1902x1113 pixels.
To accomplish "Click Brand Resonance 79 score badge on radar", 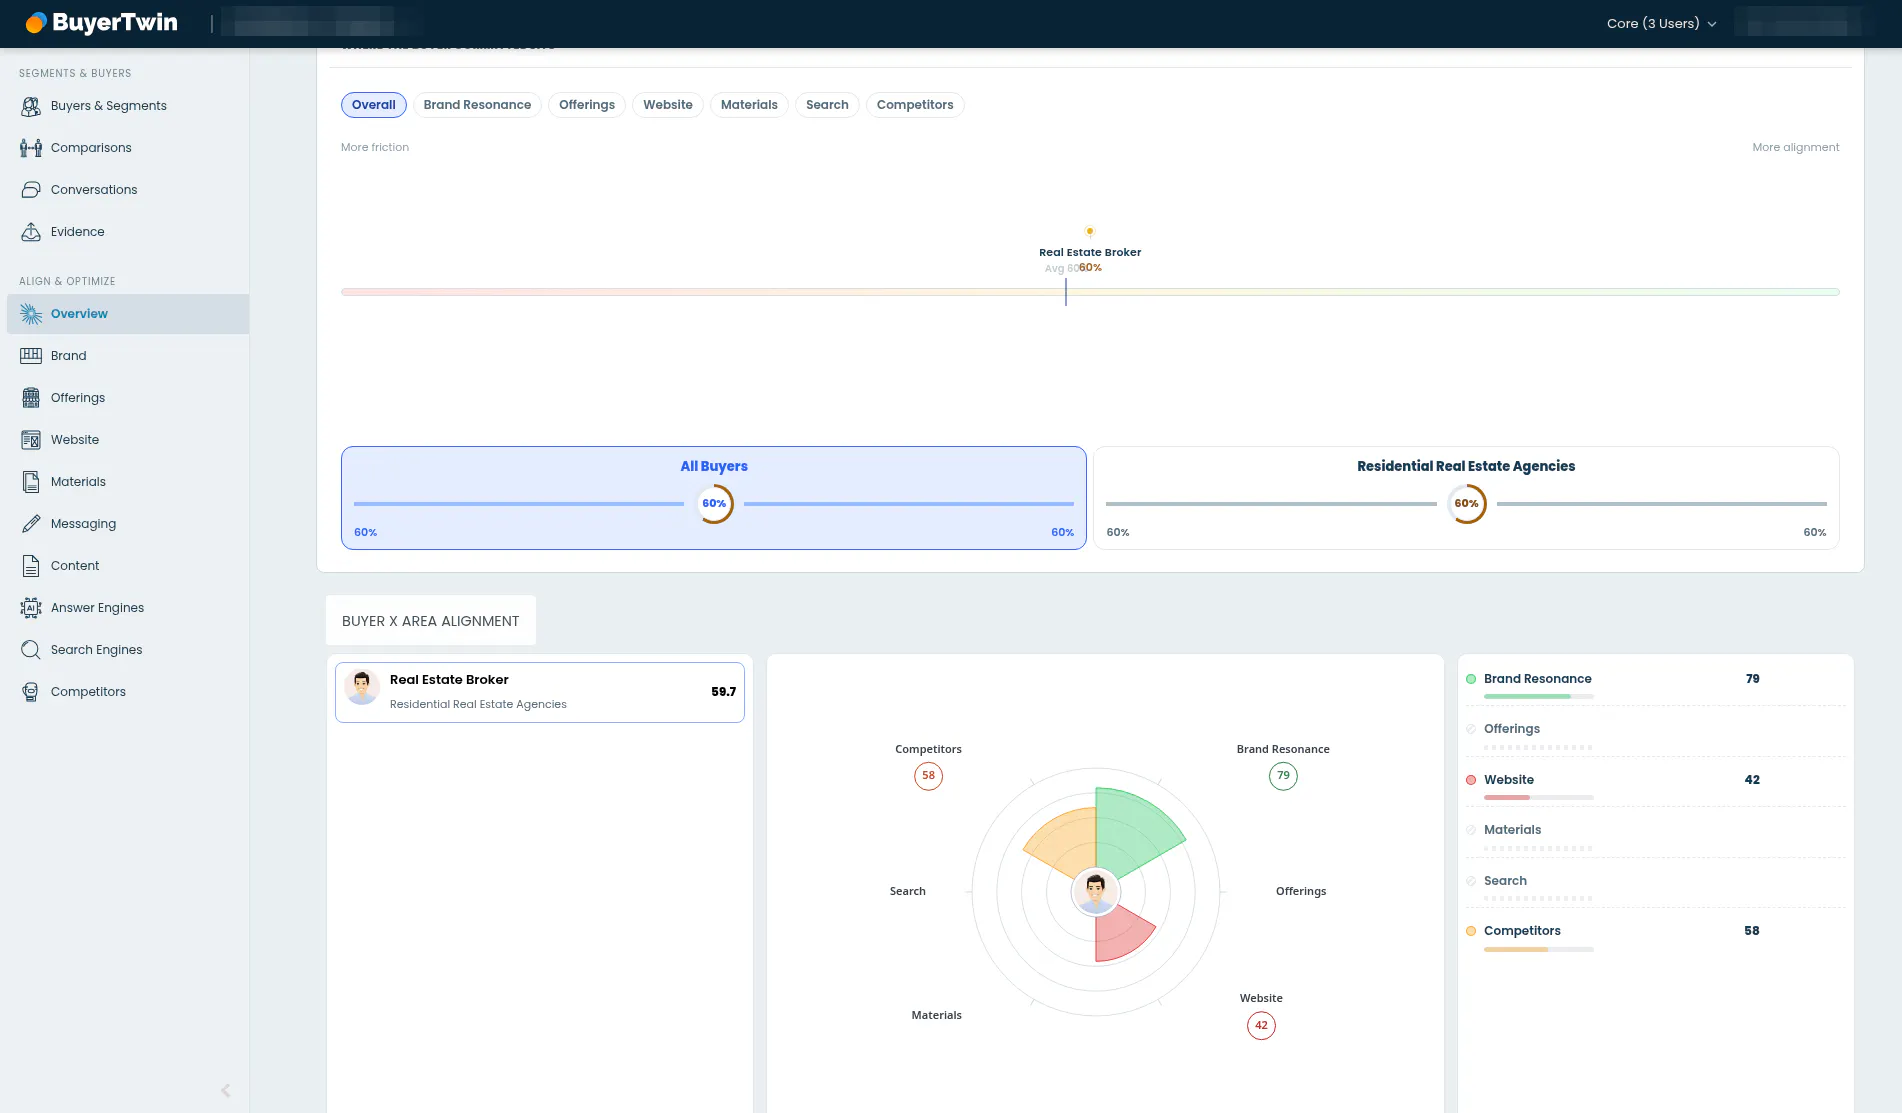I will 1283,776.
